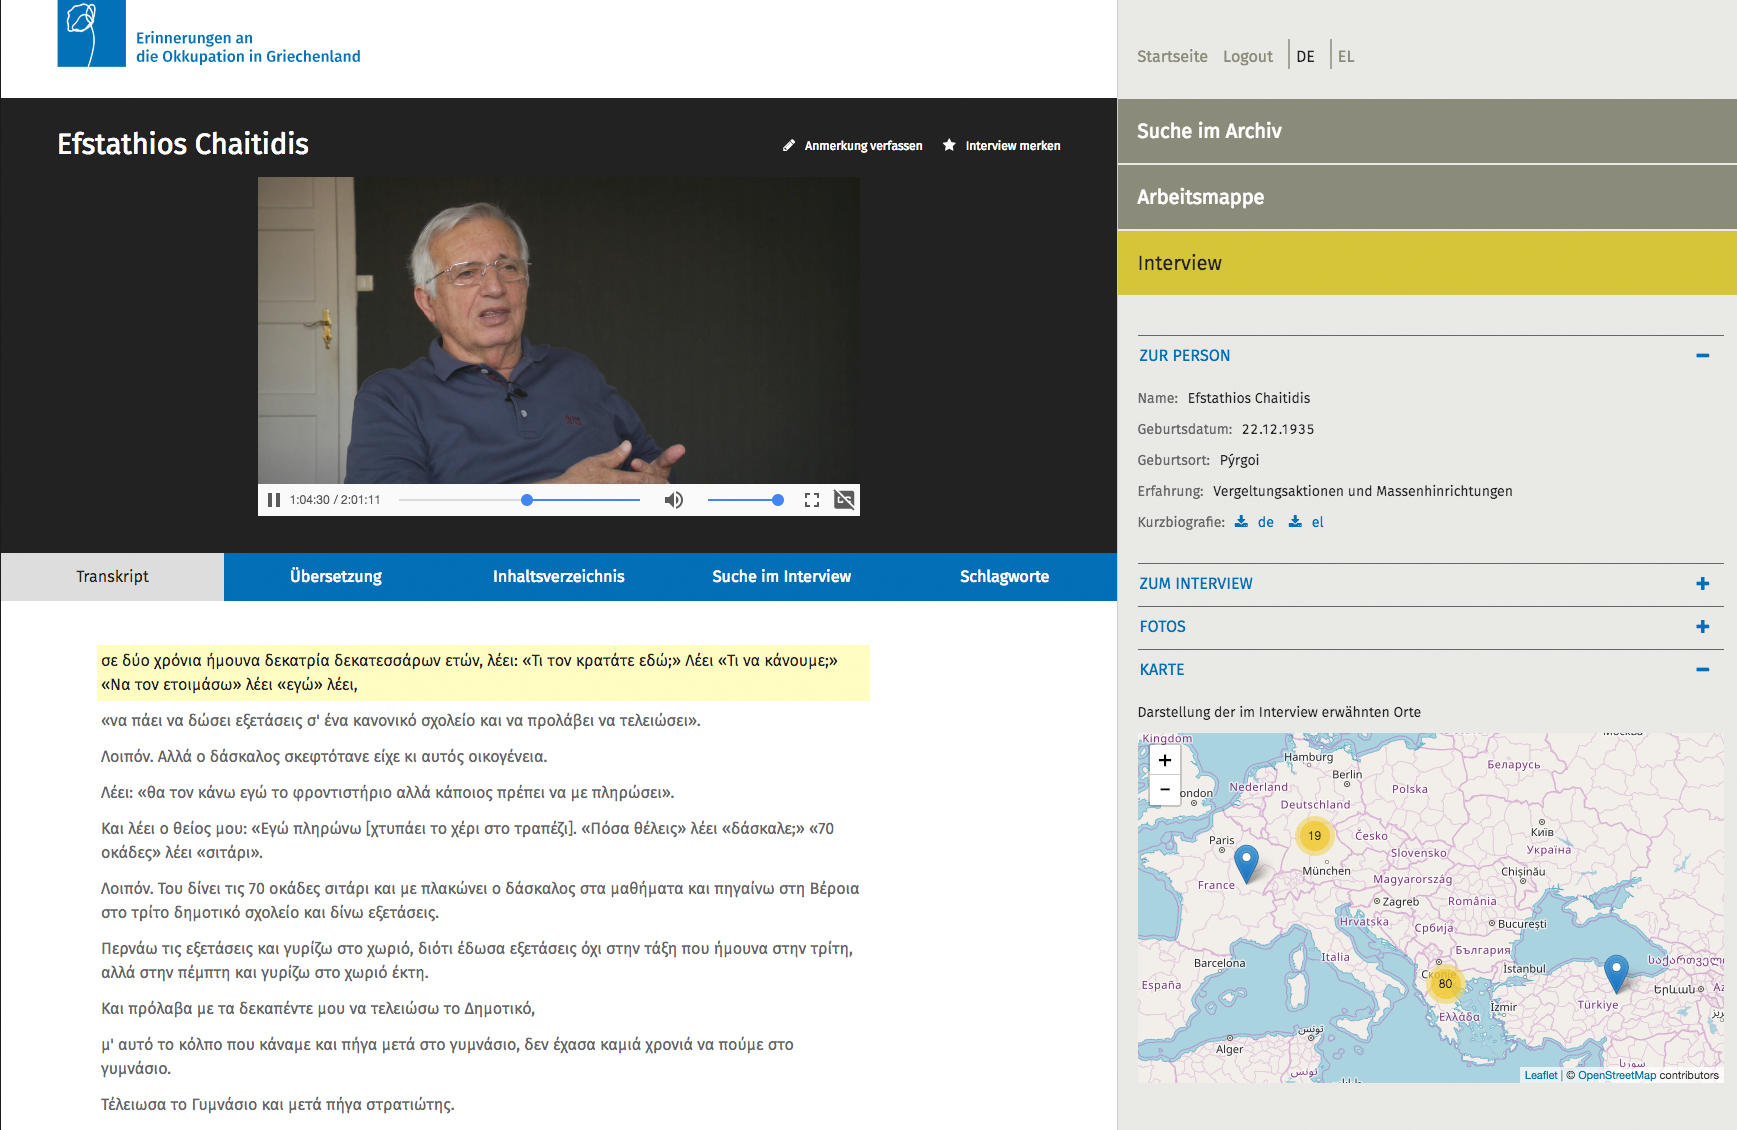Click the star icon to bookmark the interview
Image resolution: width=1737 pixels, height=1130 pixels.
pyautogui.click(x=949, y=146)
